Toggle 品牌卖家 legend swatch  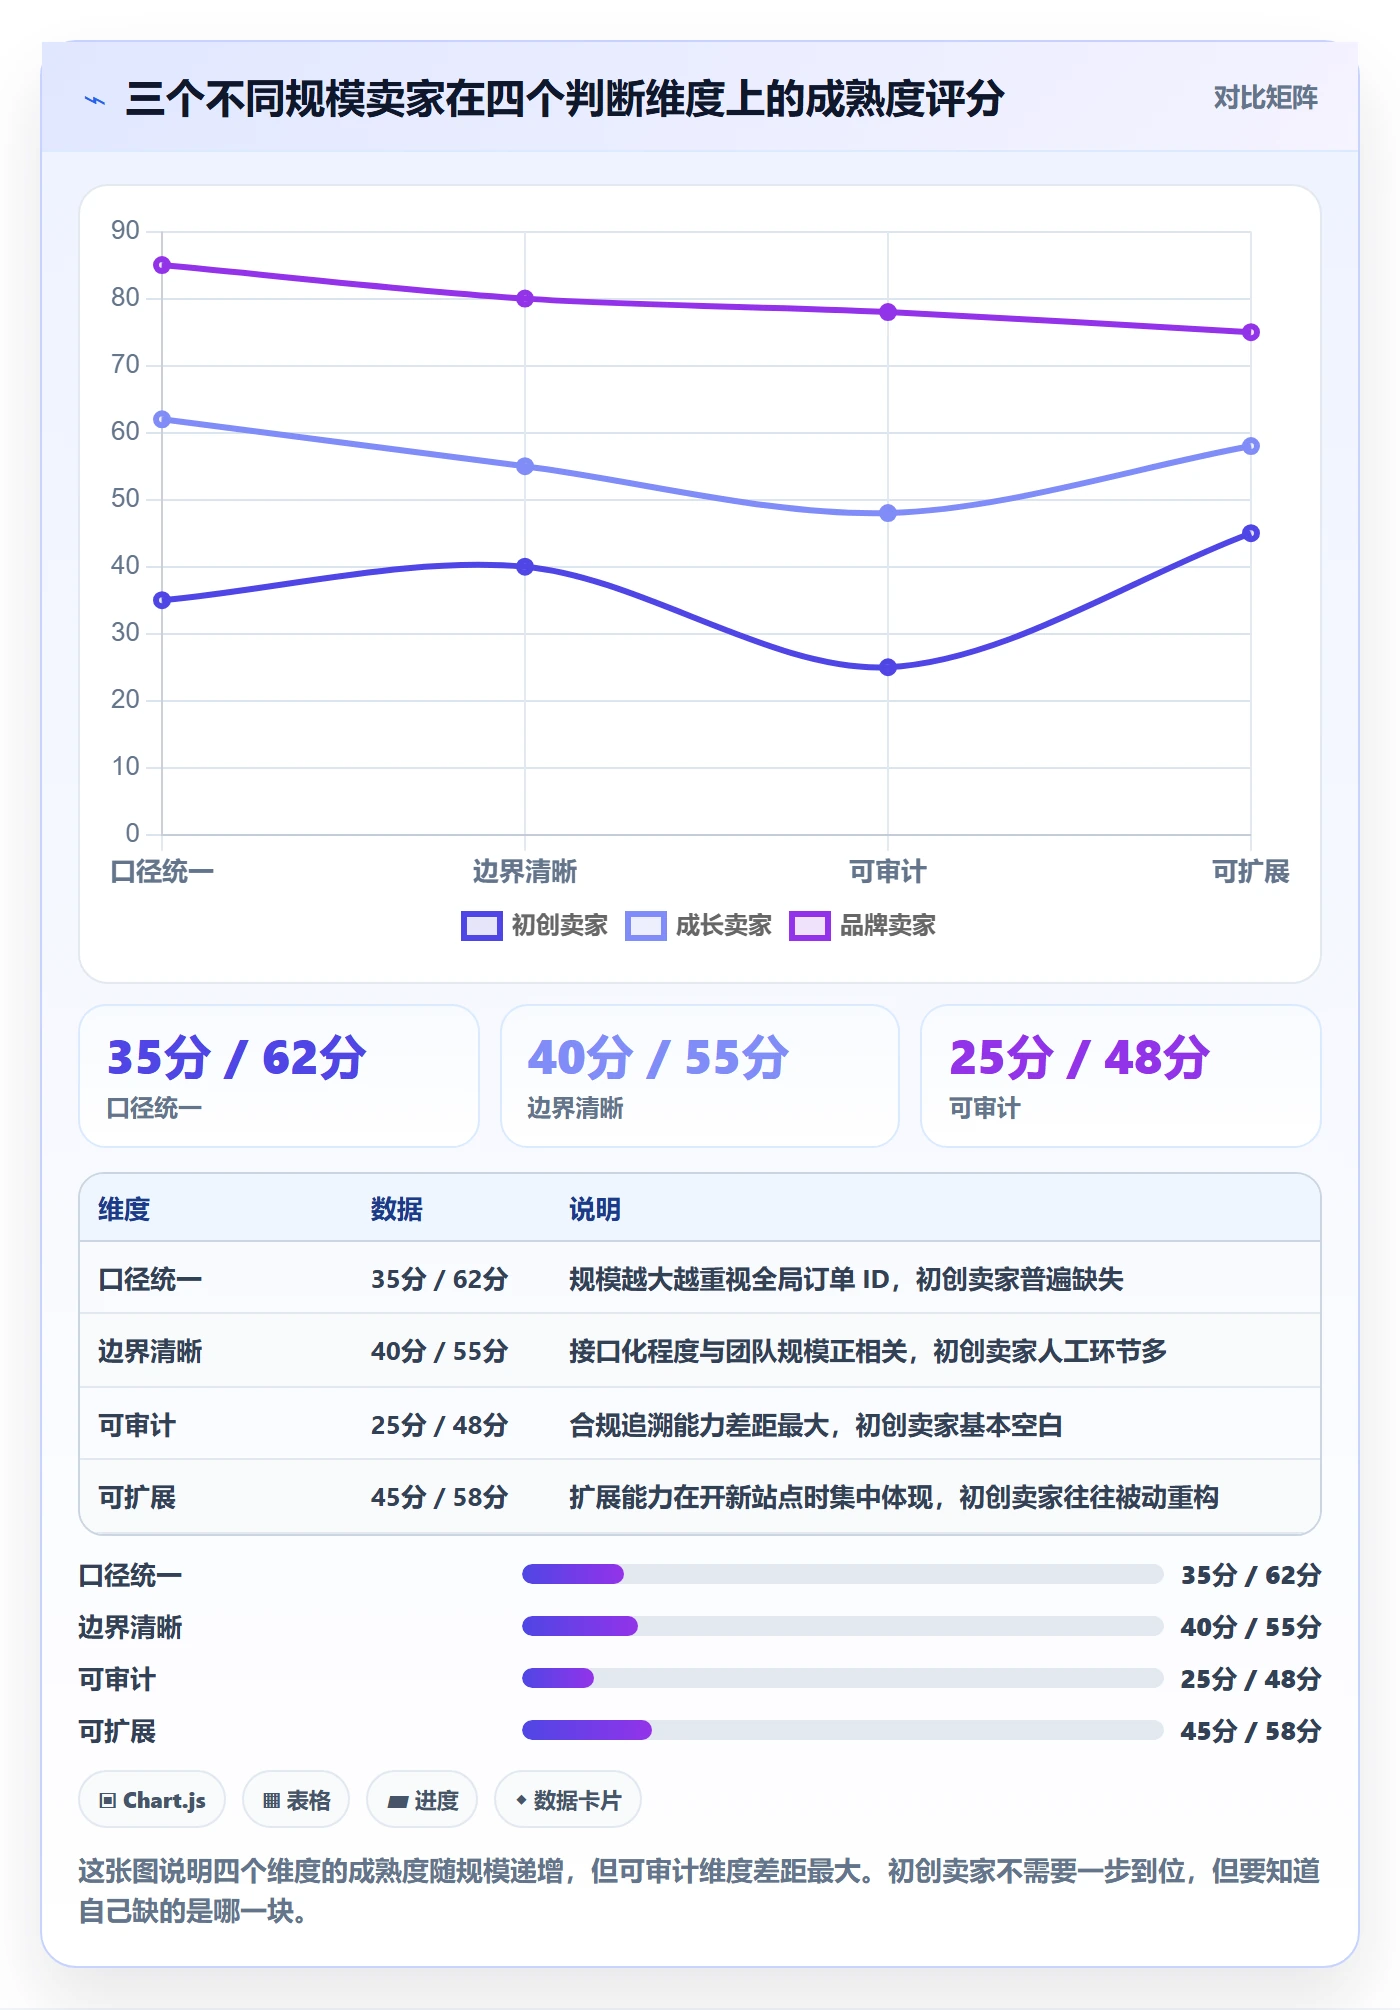click(x=809, y=926)
